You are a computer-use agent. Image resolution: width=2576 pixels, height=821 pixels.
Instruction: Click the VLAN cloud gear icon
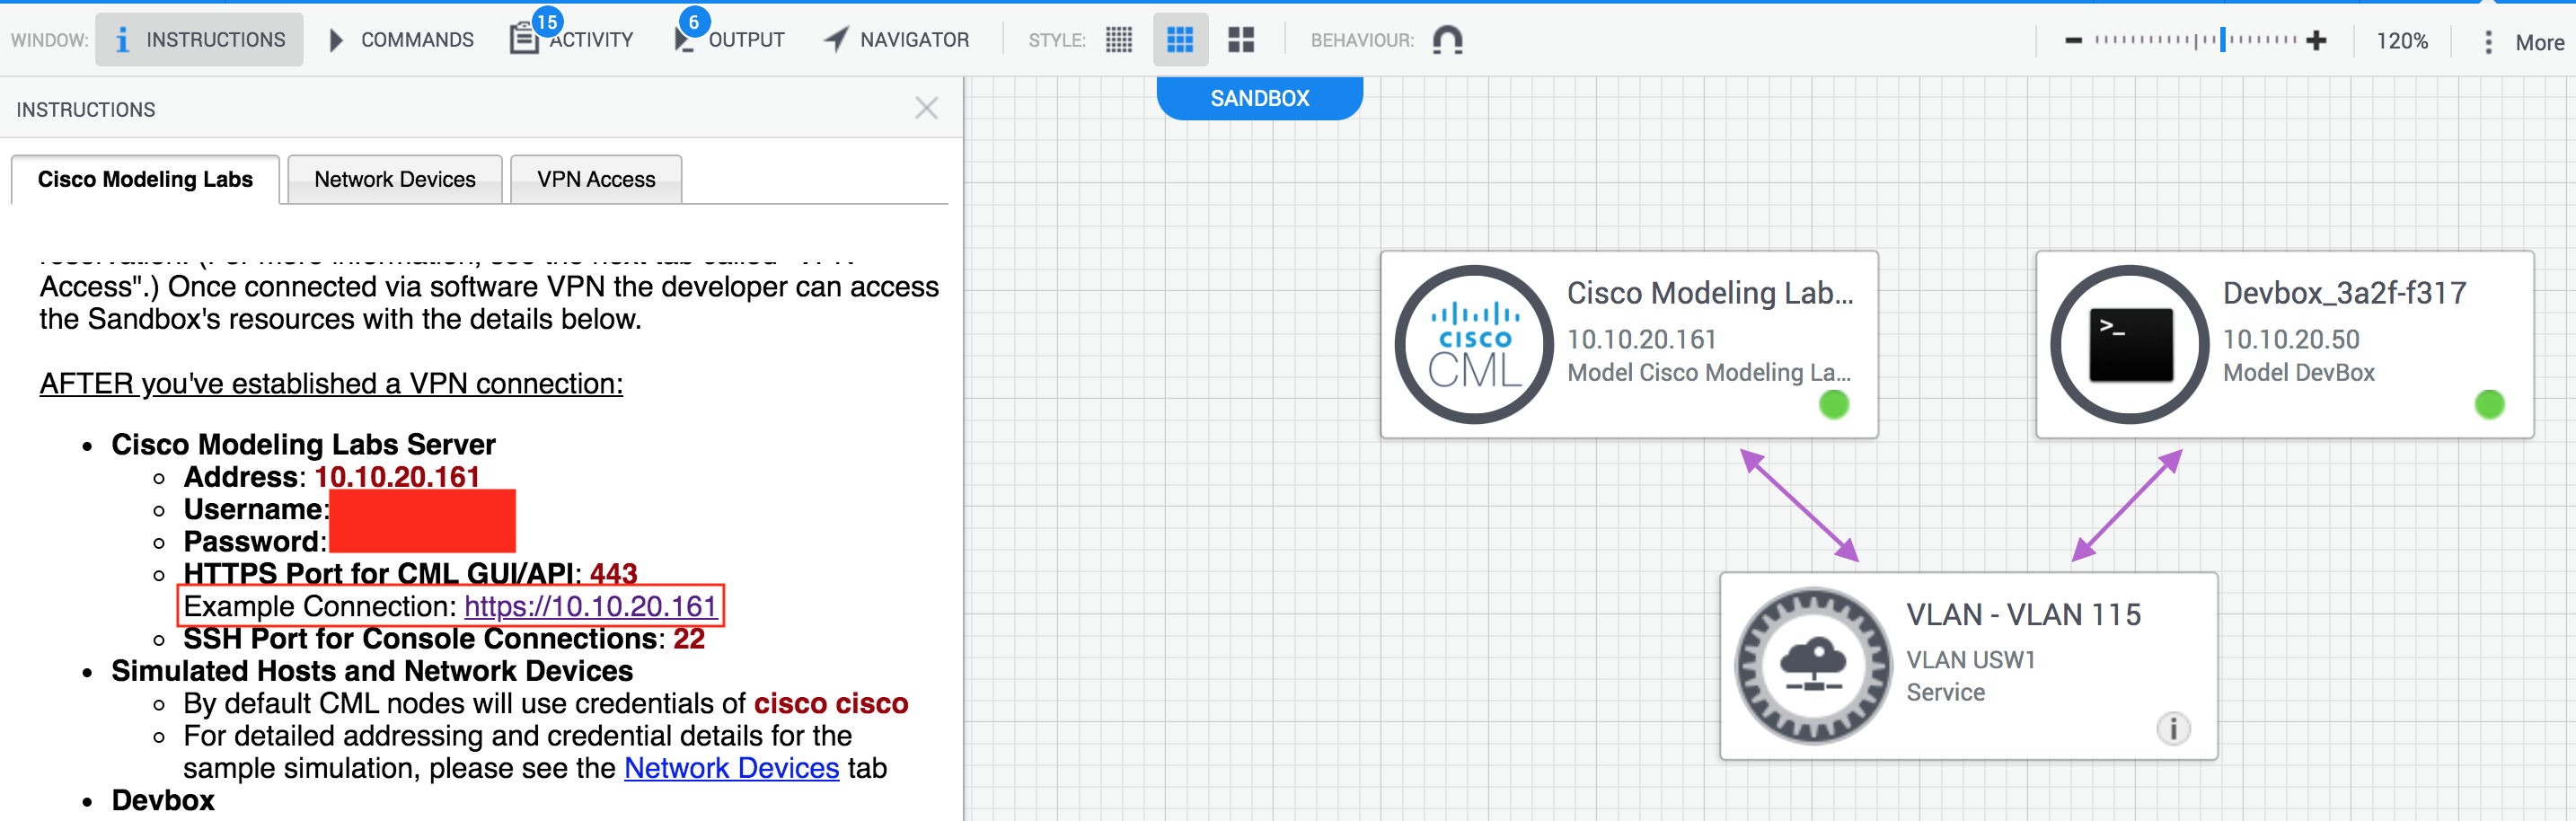(x=1813, y=666)
